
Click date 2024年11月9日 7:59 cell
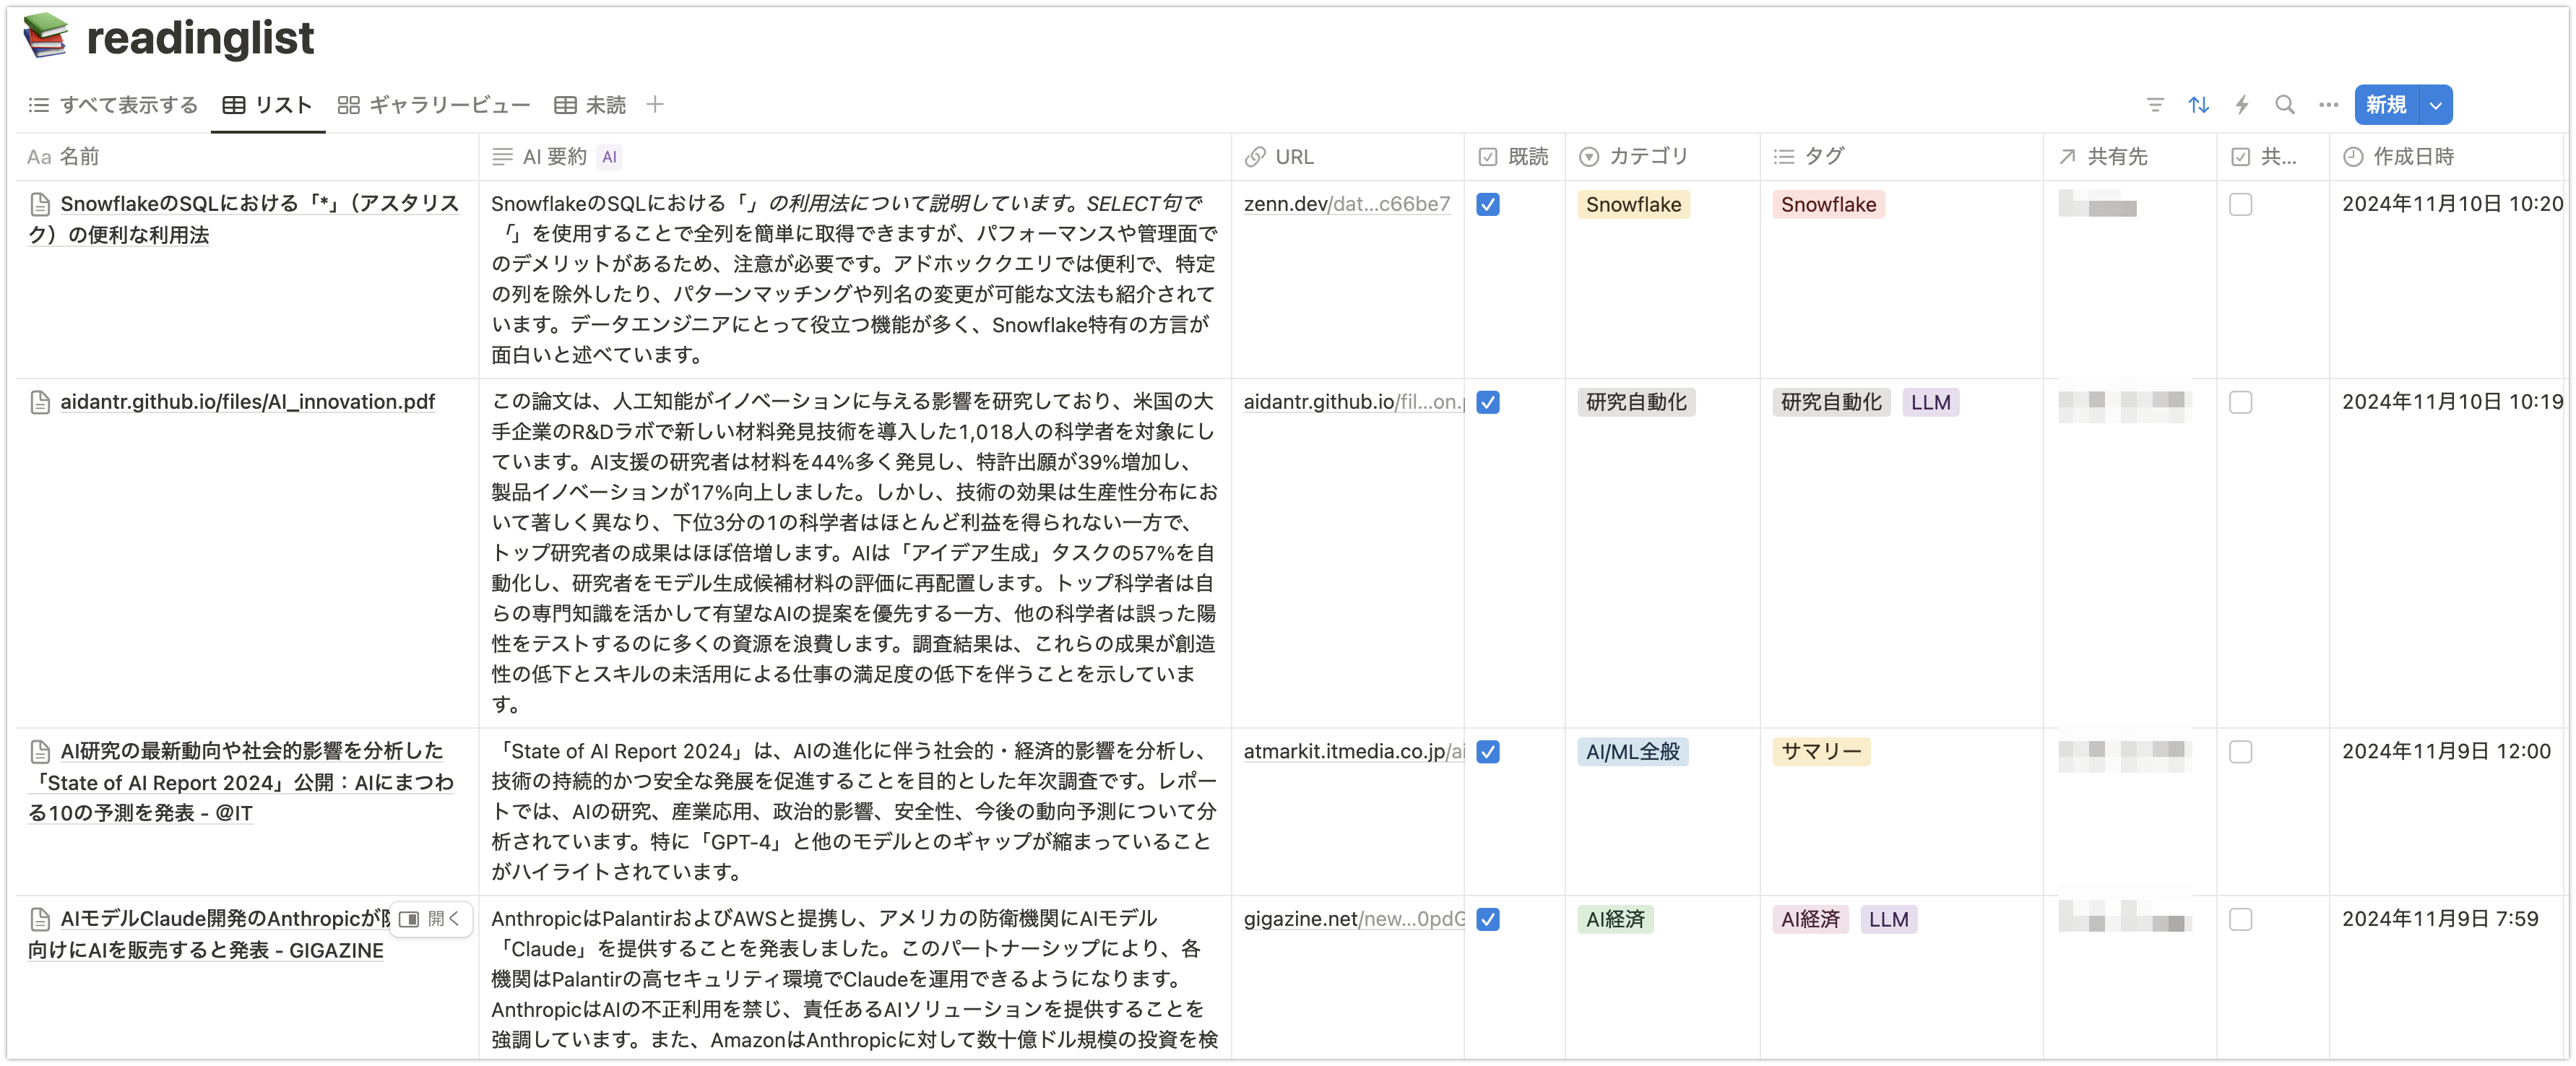[2440, 919]
